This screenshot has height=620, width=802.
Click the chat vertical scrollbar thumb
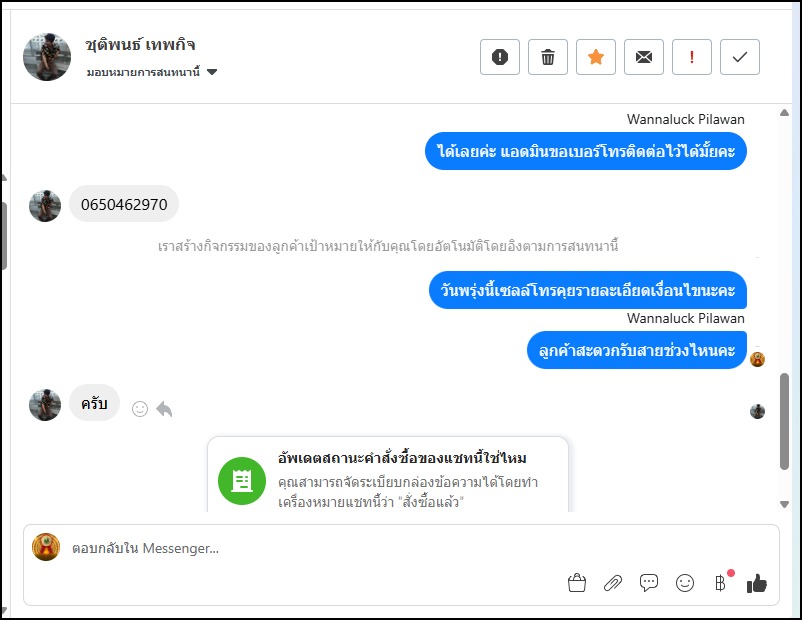[785, 420]
